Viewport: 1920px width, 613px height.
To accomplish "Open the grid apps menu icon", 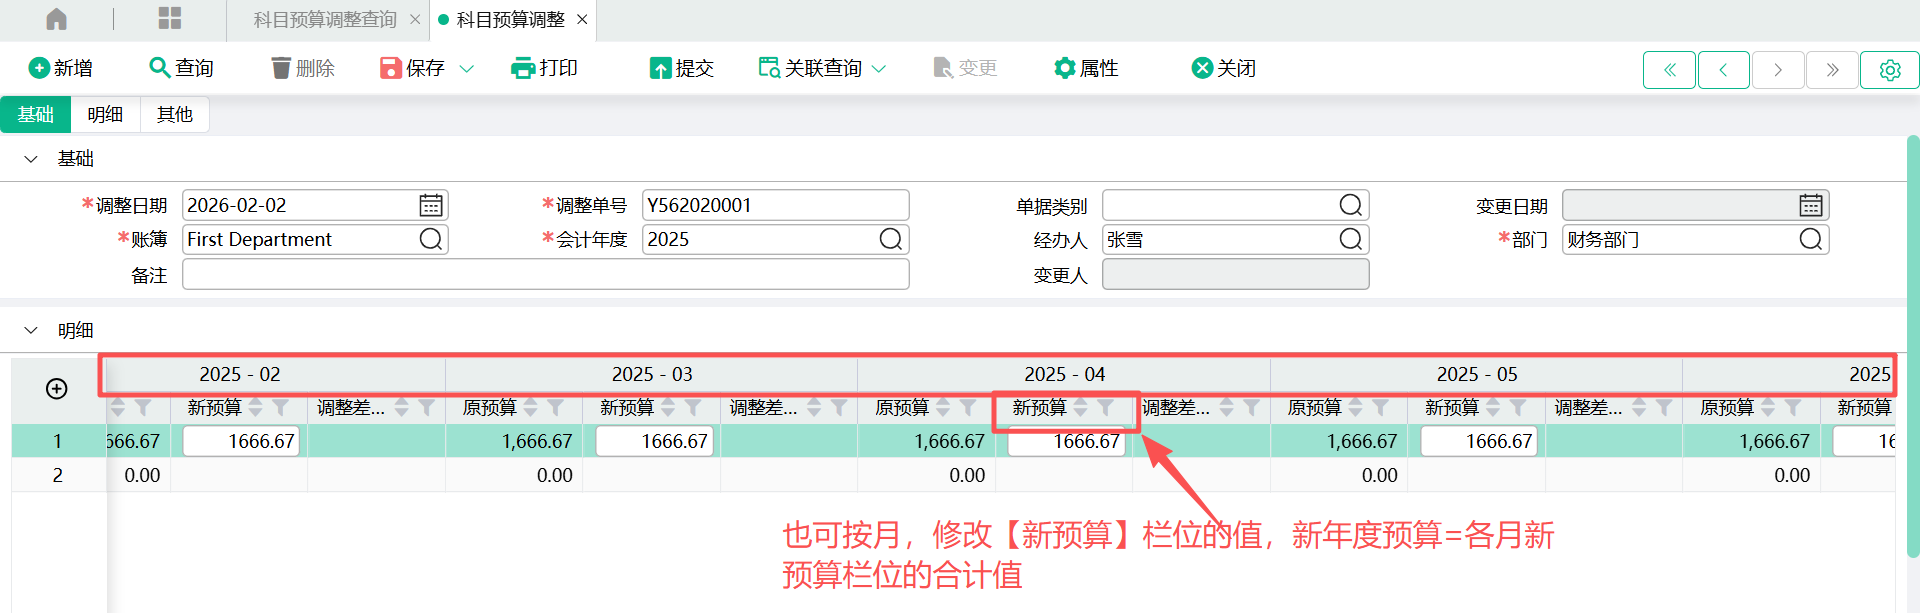I will point(170,19).
